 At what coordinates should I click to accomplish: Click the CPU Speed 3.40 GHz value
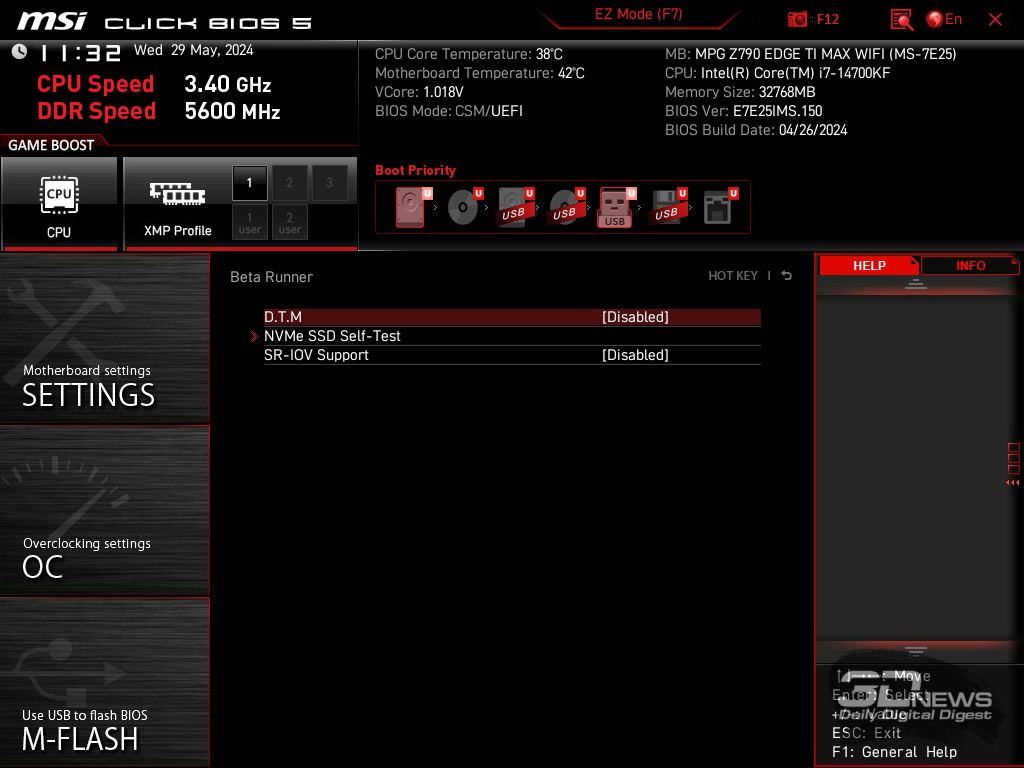click(x=227, y=84)
